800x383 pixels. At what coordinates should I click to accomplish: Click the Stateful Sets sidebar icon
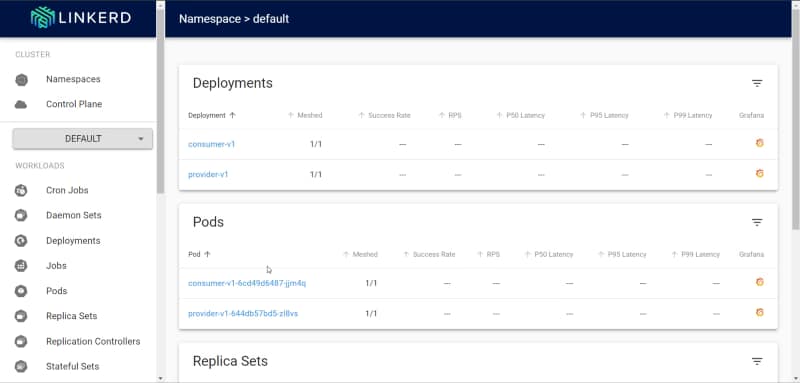pos(21,366)
